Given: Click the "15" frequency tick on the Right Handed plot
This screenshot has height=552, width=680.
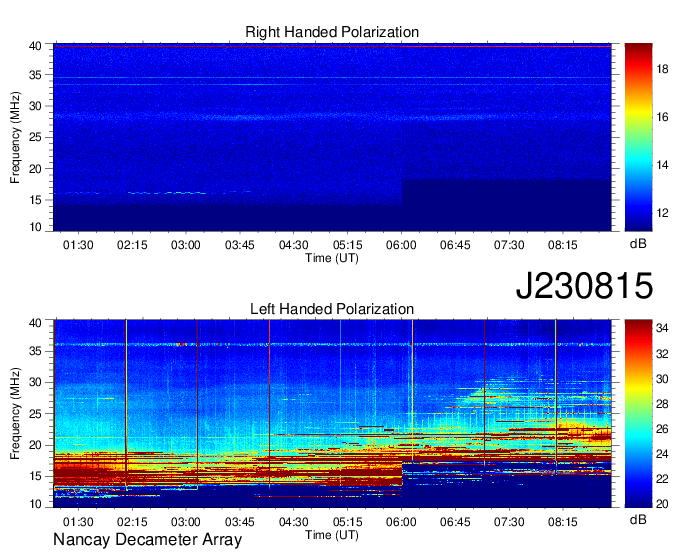Looking at the screenshot, I should pyautogui.click(x=35, y=200).
